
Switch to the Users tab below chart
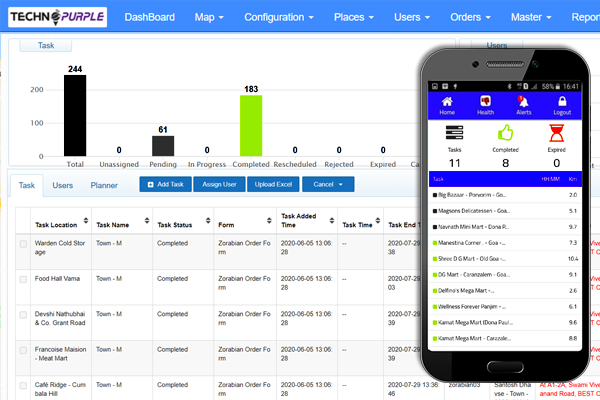(x=62, y=185)
